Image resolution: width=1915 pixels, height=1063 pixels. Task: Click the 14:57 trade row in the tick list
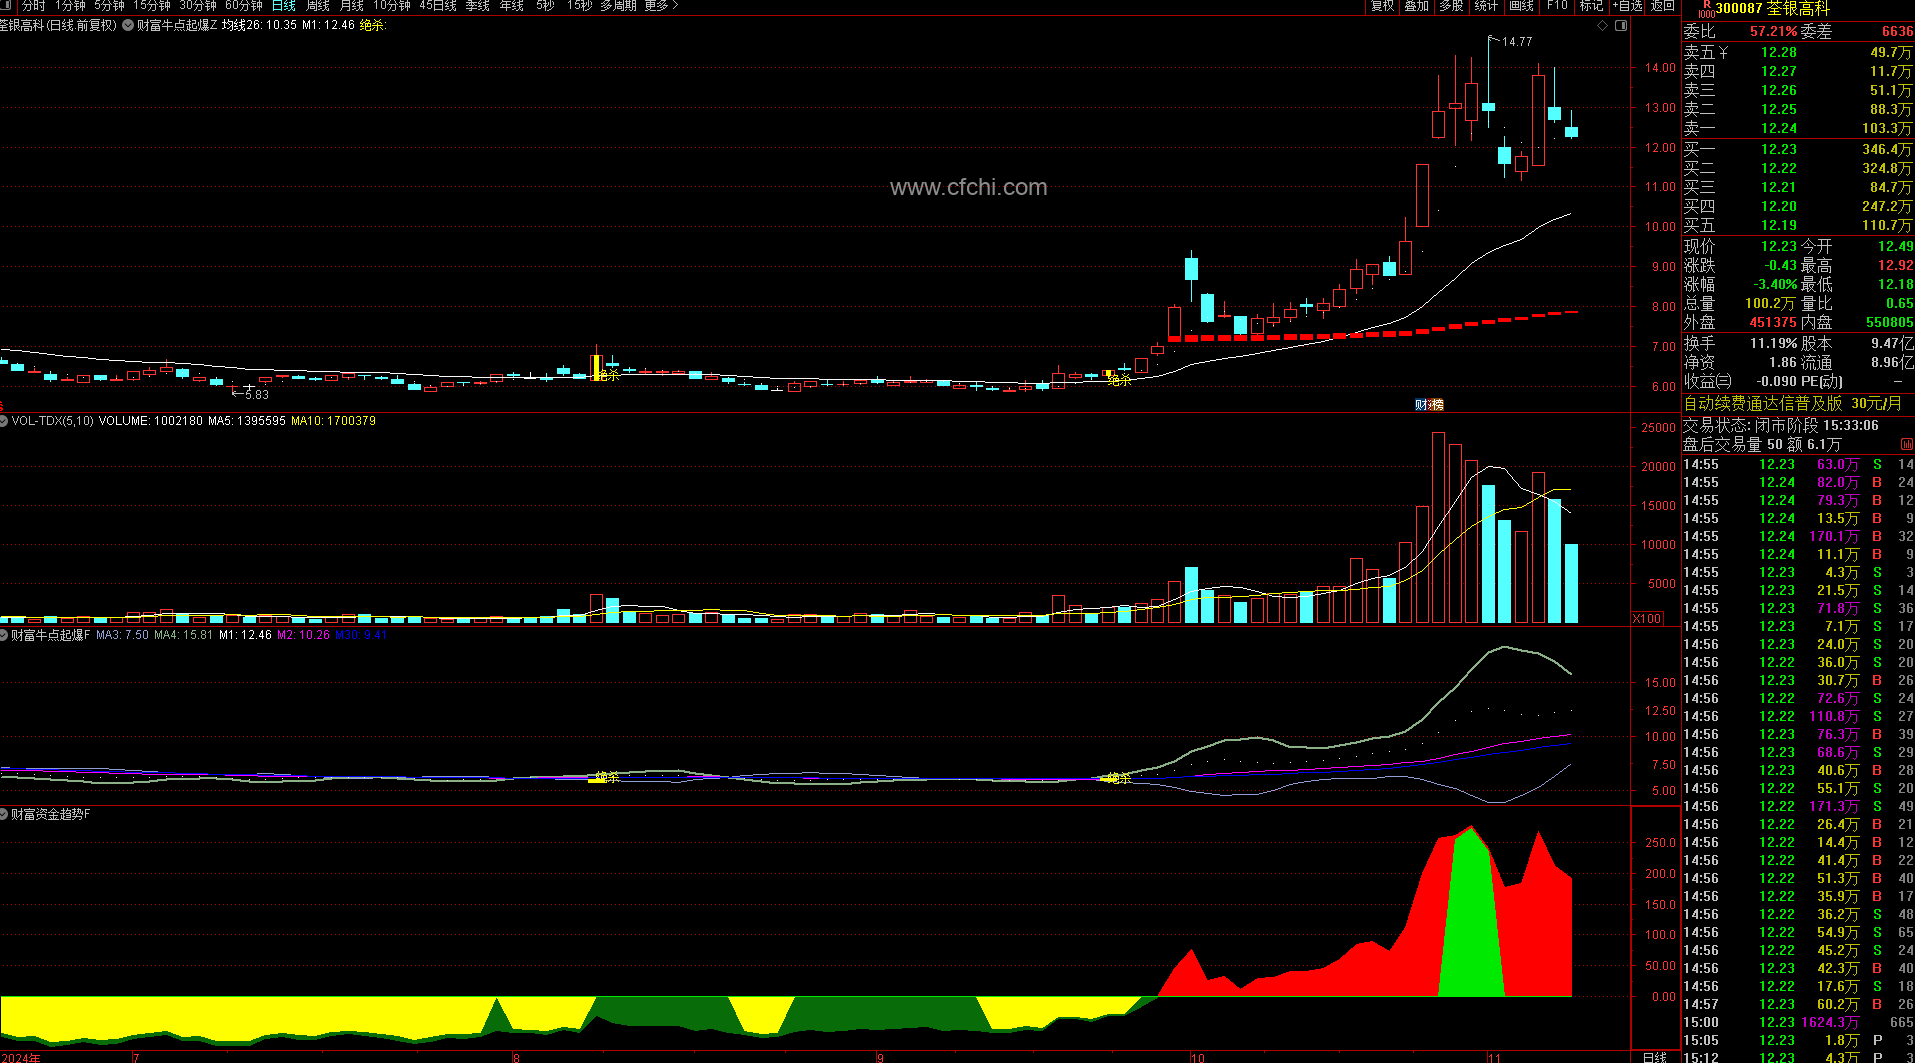click(1798, 1004)
